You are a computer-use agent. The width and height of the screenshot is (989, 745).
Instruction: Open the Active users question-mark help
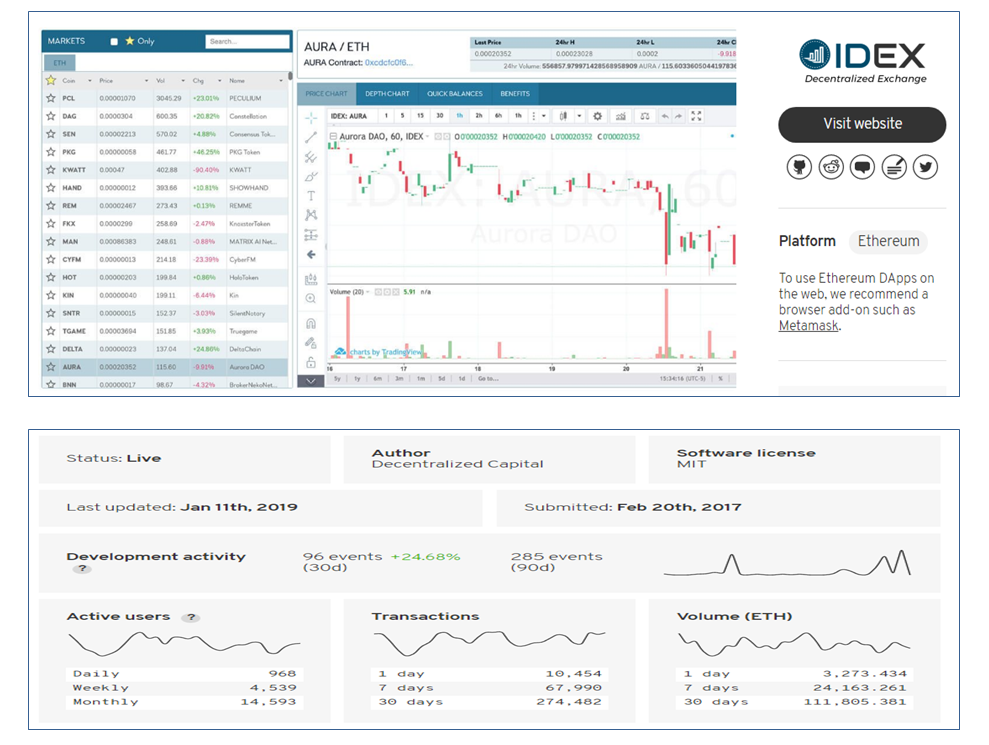(190, 618)
